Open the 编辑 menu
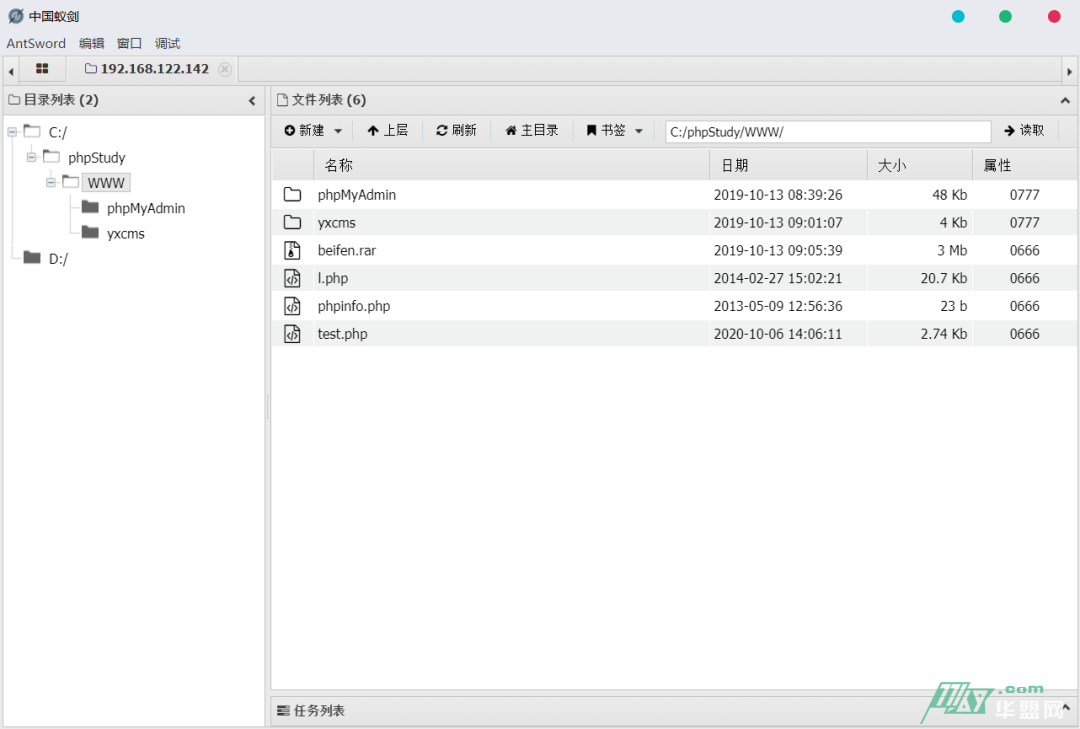The height and width of the screenshot is (729, 1080). pyautogui.click(x=91, y=44)
